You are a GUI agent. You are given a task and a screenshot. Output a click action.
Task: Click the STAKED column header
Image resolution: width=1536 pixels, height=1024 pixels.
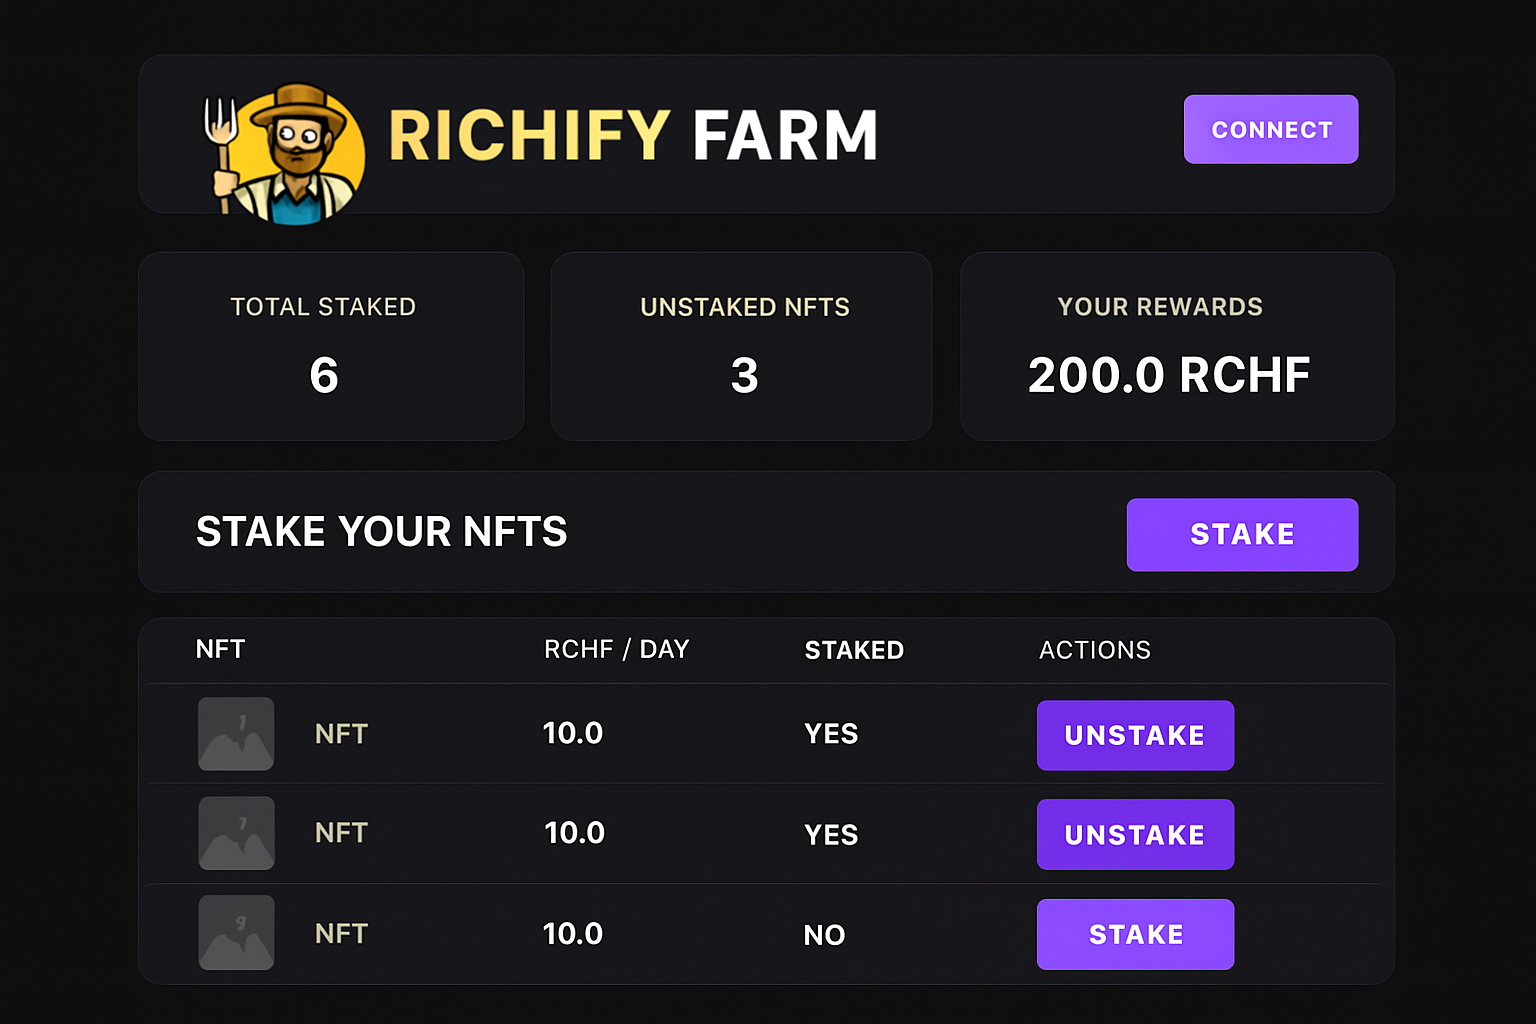(854, 650)
